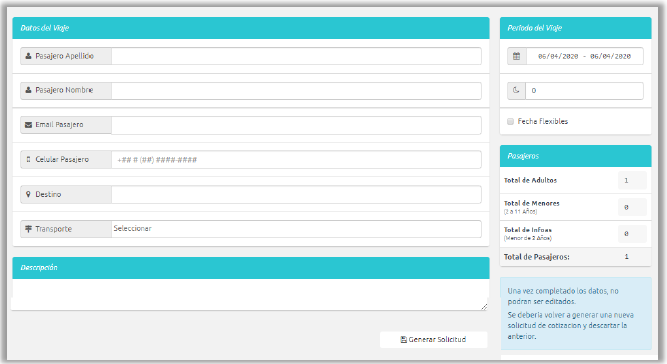This screenshot has width=667, height=364.
Task: Click the envelope icon for Email Pasajero
Action: tap(29, 125)
